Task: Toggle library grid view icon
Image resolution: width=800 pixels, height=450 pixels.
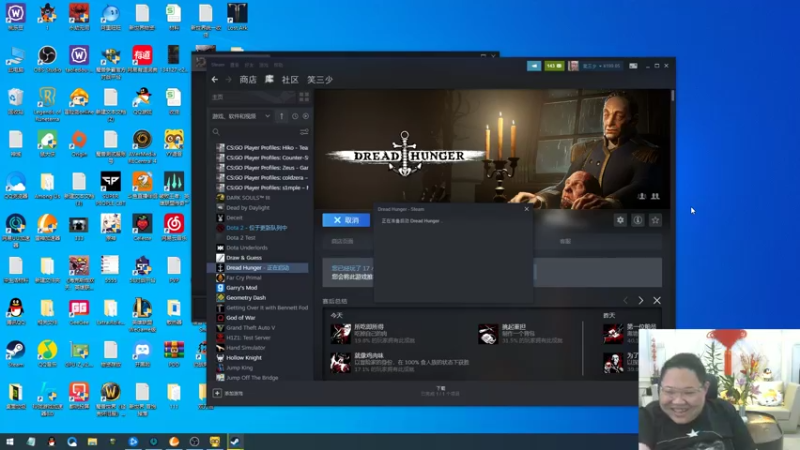Action: click(304, 97)
